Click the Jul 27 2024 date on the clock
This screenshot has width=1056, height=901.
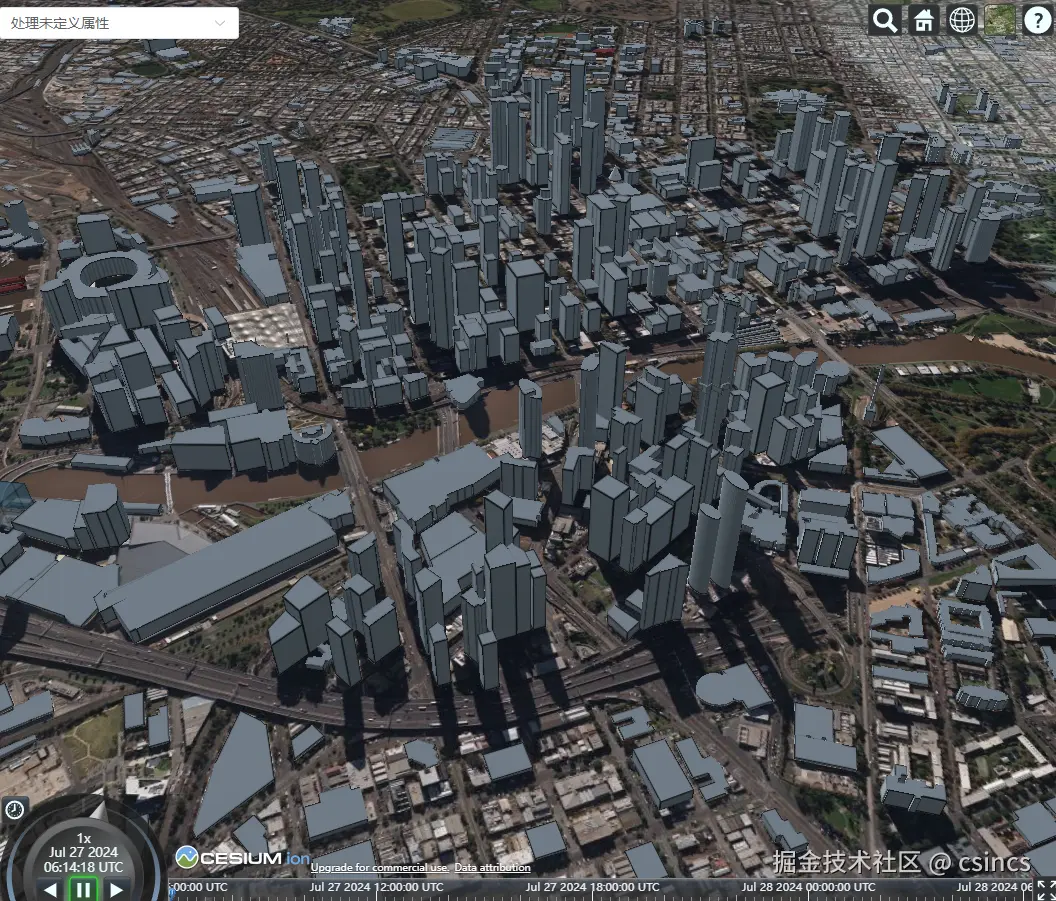84,853
